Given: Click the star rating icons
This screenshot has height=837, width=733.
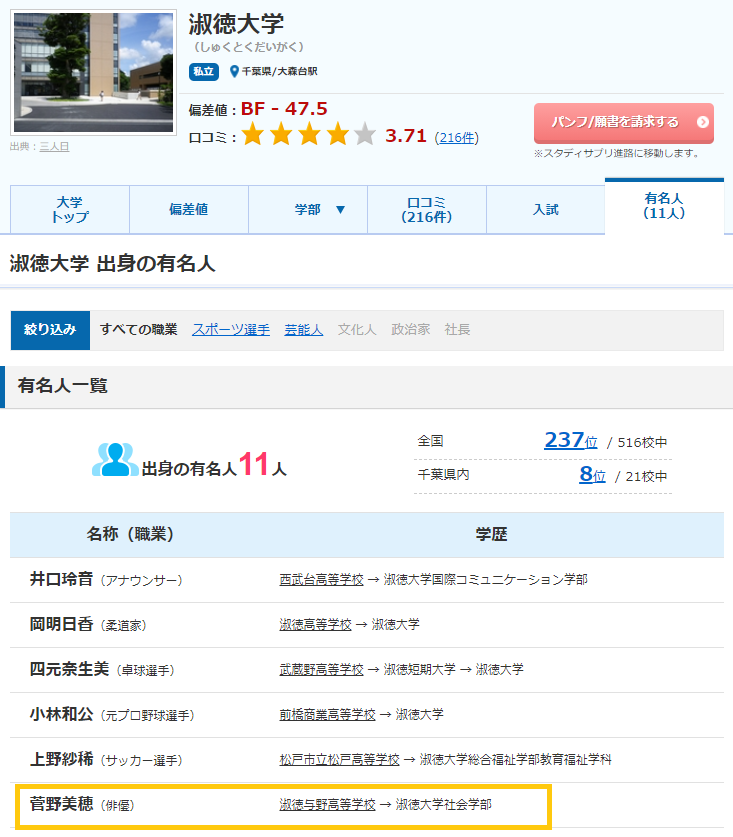Looking at the screenshot, I should click(x=308, y=135).
